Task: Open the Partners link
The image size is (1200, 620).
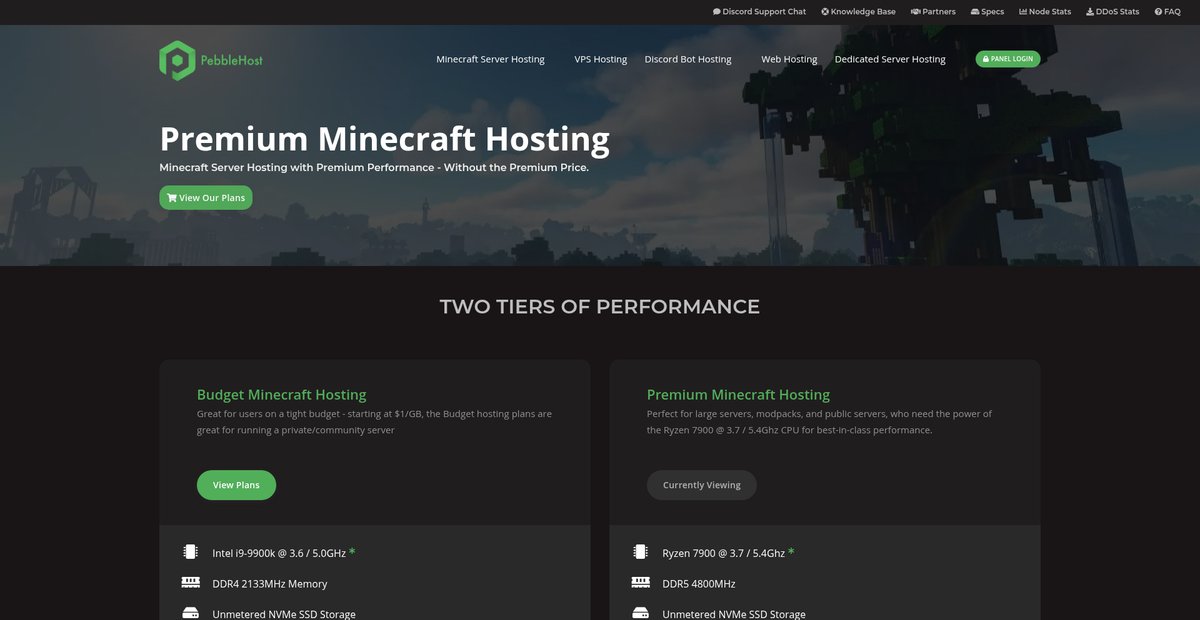Action: coord(933,12)
